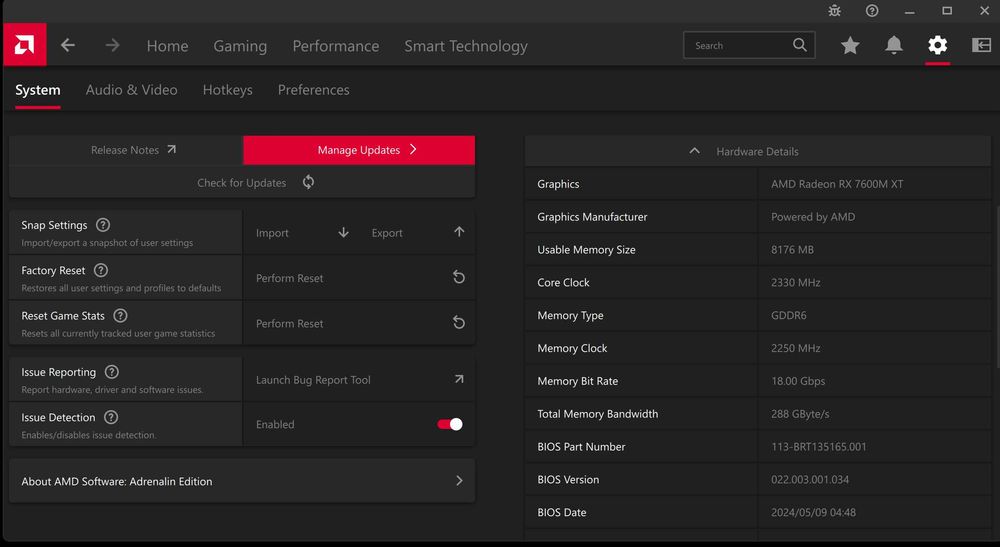
Task: Toggle the sidebar panel layout icon
Action: tap(981, 45)
